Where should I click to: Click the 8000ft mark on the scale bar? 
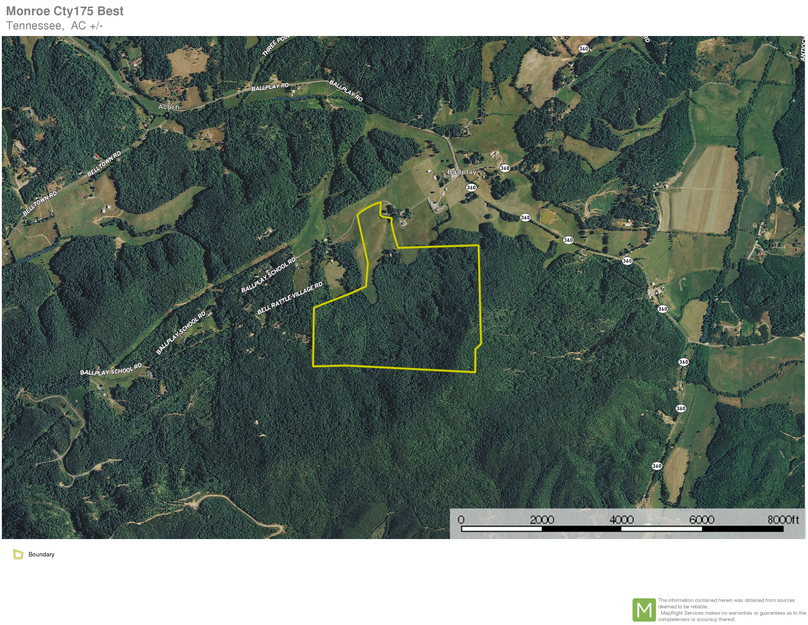[x=784, y=518]
